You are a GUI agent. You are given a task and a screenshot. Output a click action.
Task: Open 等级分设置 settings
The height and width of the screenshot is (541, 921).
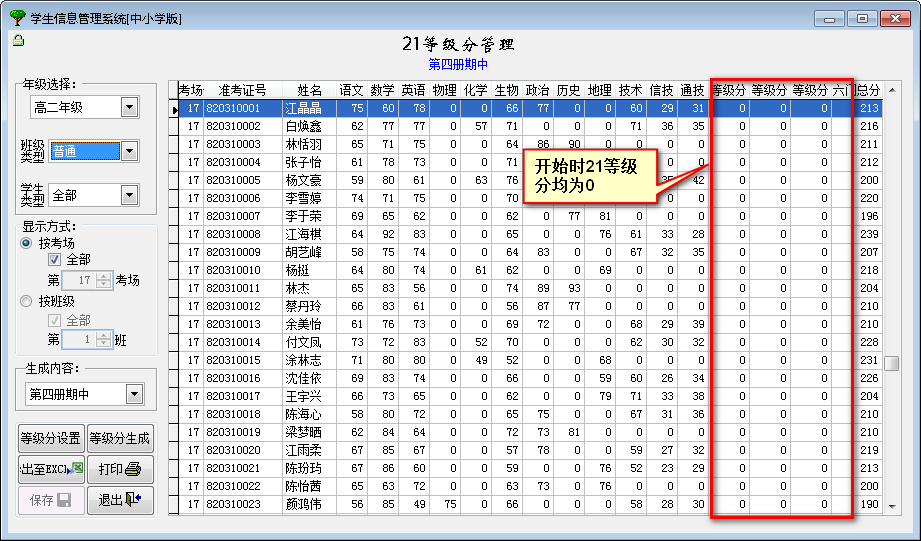[x=50, y=438]
